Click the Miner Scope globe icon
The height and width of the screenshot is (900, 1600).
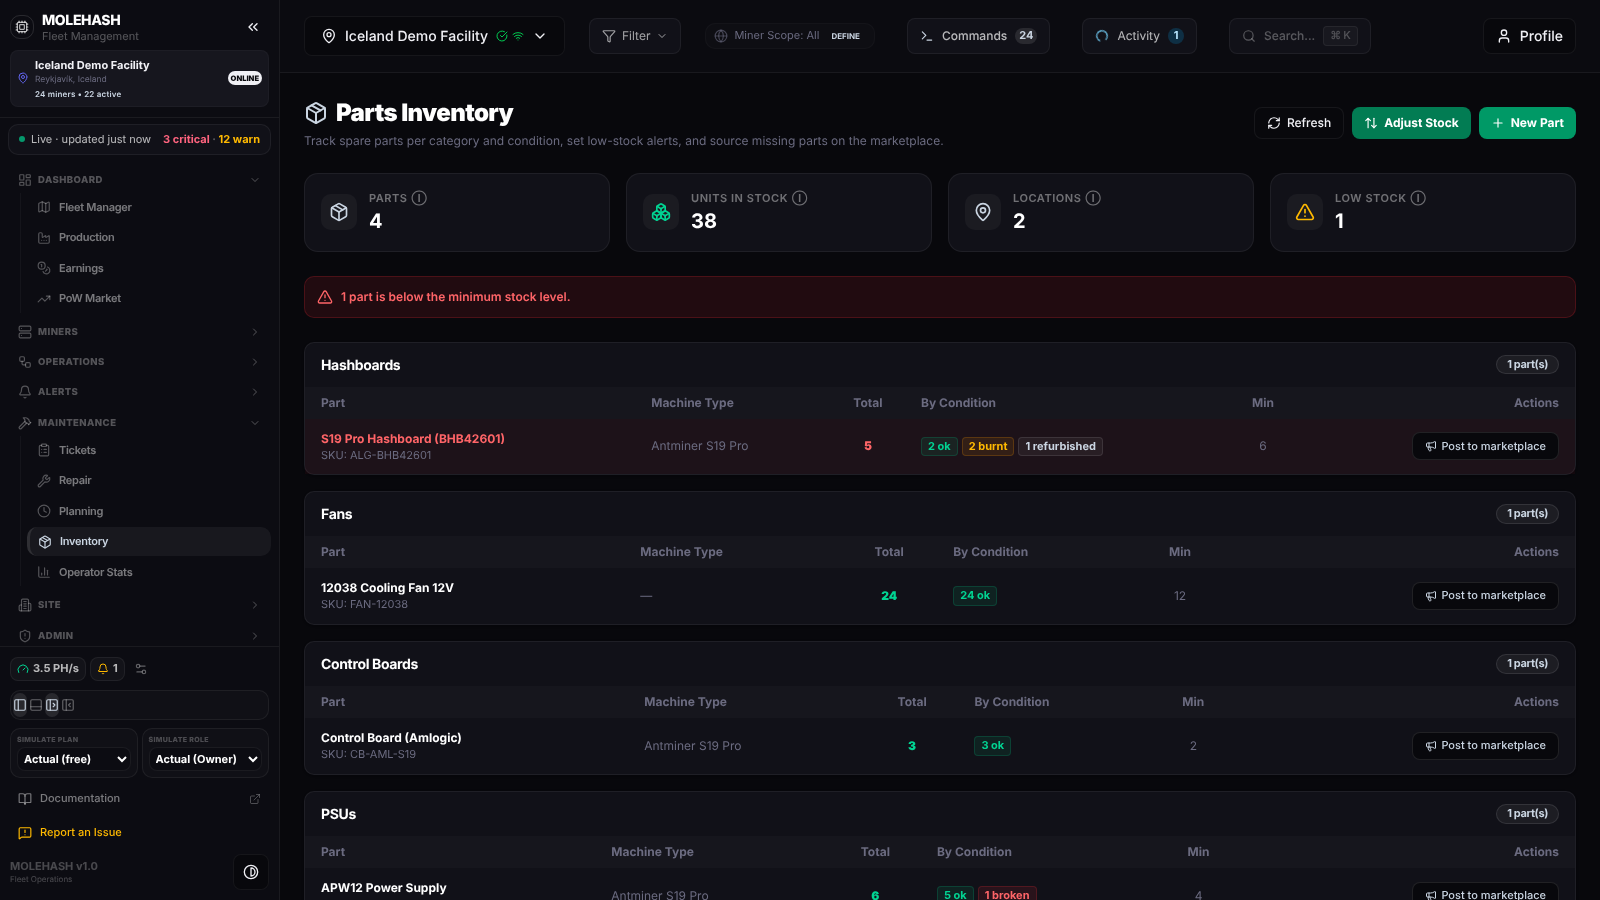pyautogui.click(x=721, y=36)
